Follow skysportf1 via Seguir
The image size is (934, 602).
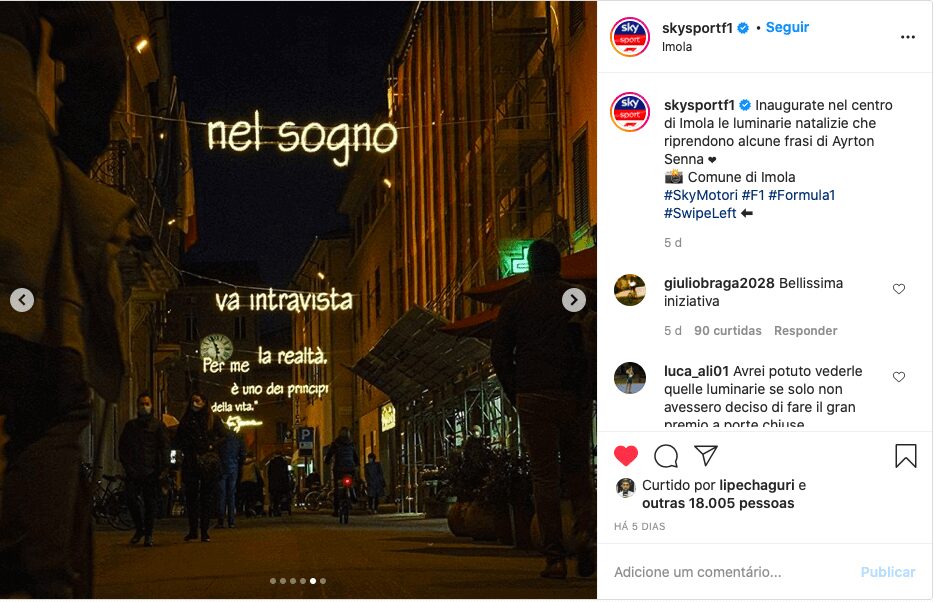787,27
